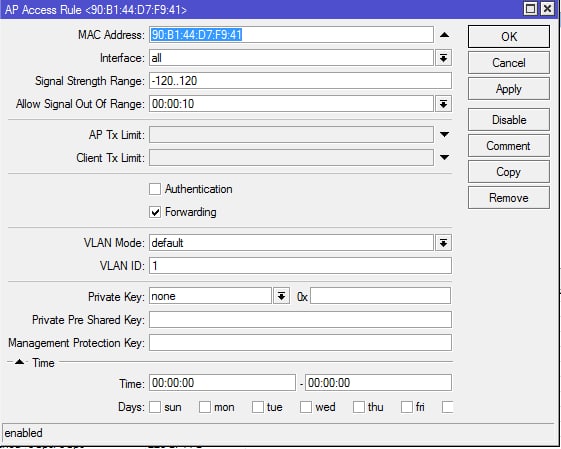Click the Signal Strength Range field
561x449 pixels.
click(x=300, y=81)
